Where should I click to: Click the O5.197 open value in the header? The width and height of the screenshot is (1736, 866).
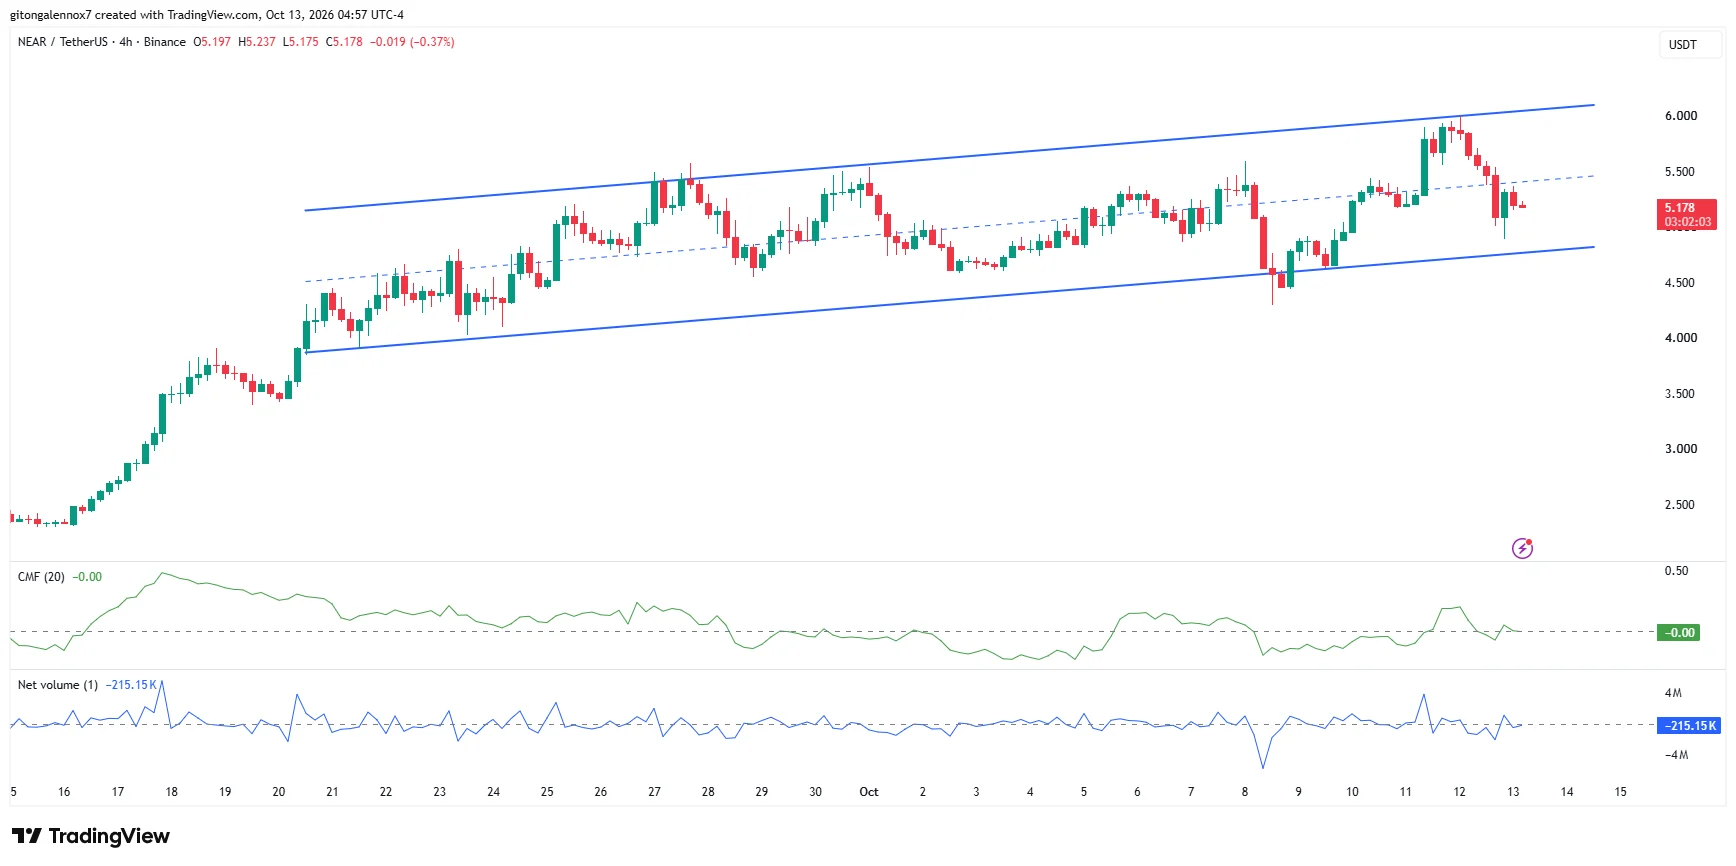click(x=212, y=42)
